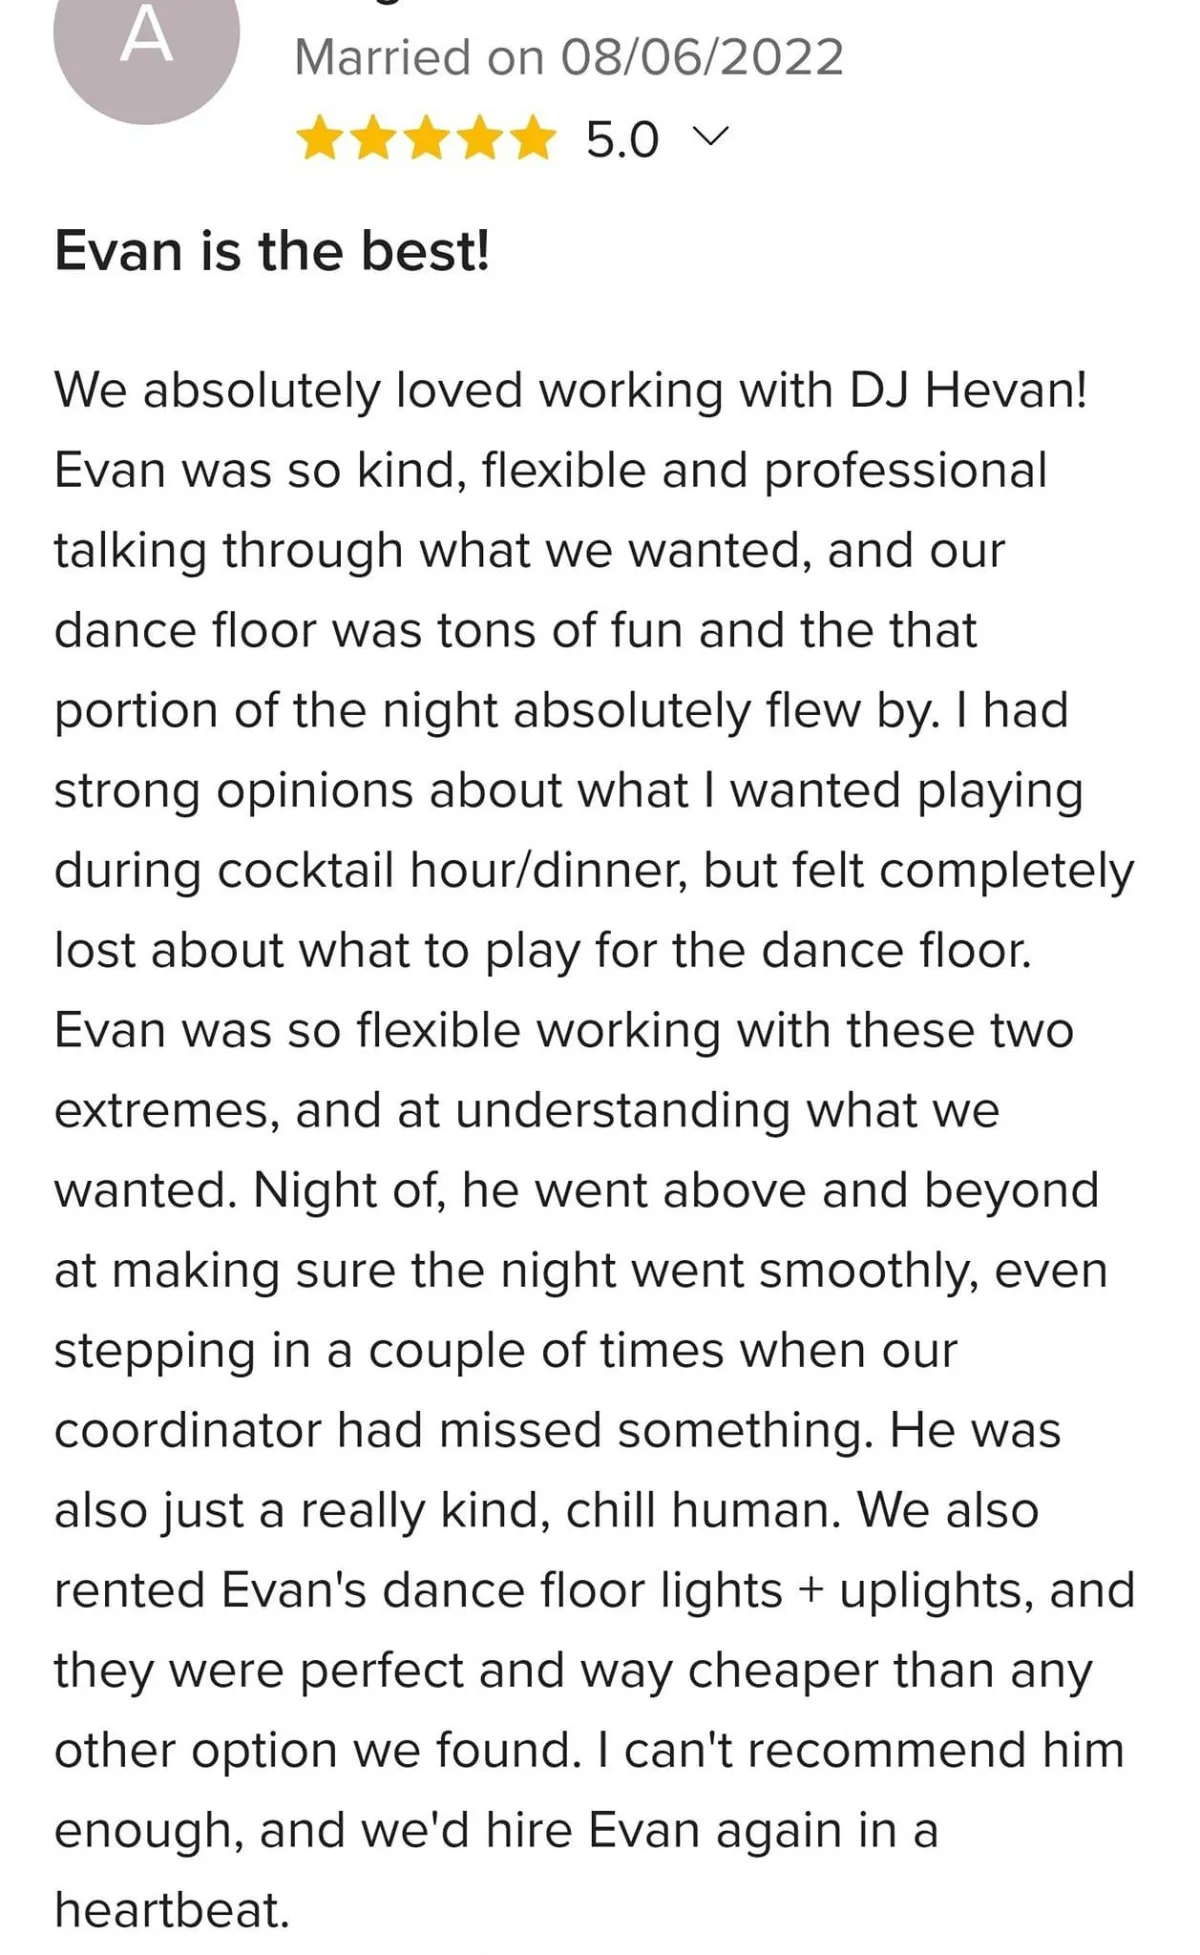
Task: Click the sentence starting 'Night of, he went'
Action: (675, 1190)
